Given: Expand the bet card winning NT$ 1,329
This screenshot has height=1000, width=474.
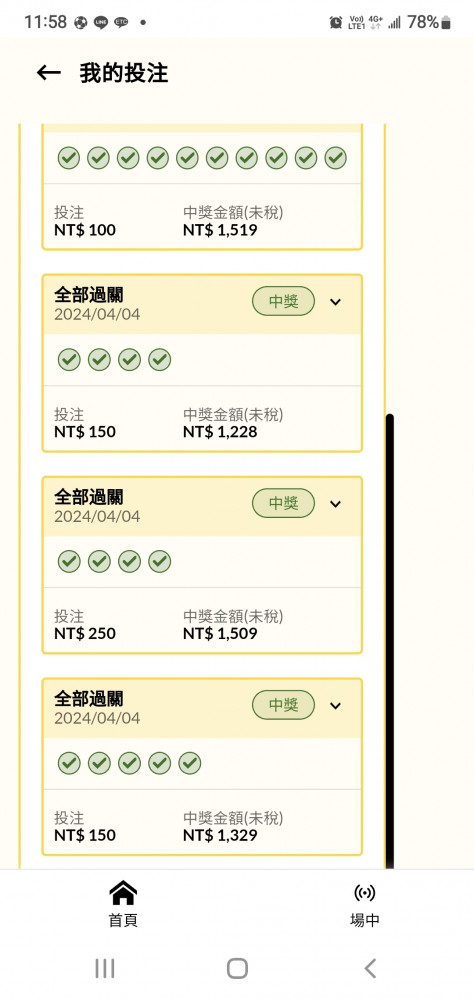Looking at the screenshot, I should click(336, 705).
